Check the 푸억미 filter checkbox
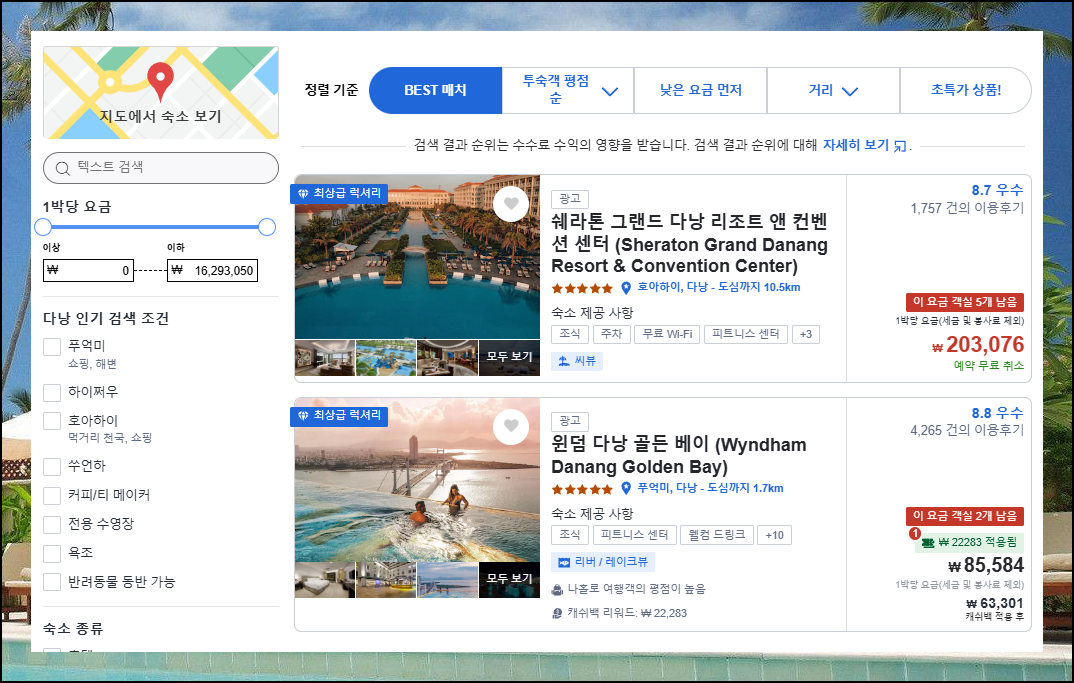Viewport: 1074px width, 683px height. [x=52, y=347]
